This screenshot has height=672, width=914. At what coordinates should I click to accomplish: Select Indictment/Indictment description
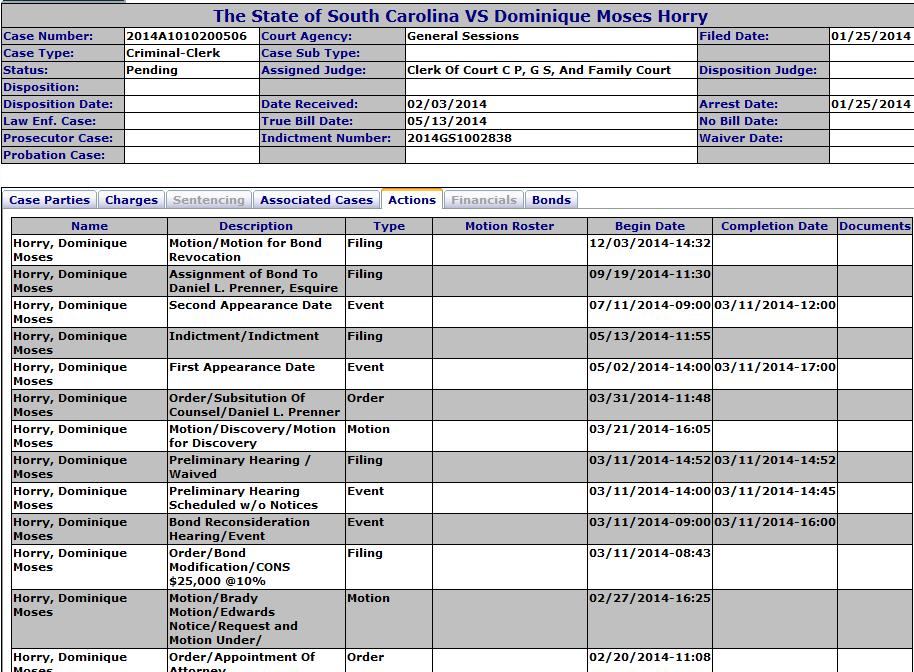pyautogui.click(x=244, y=336)
